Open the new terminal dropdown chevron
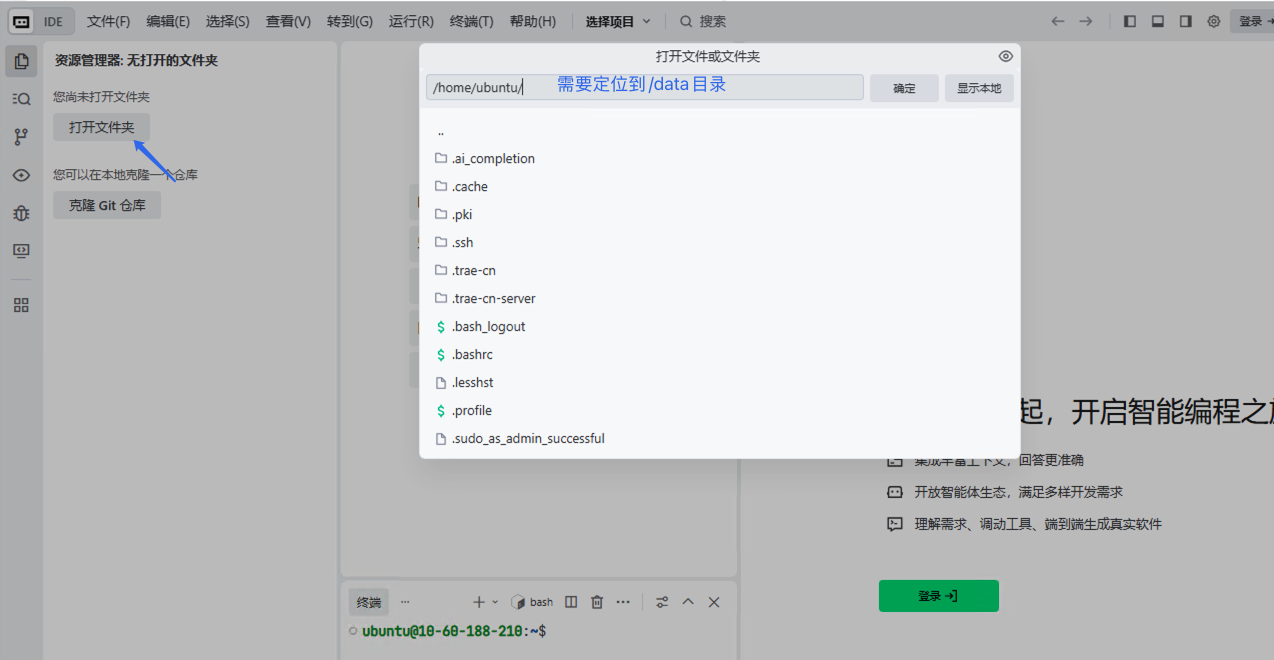The height and width of the screenshot is (660, 1274). [495, 602]
